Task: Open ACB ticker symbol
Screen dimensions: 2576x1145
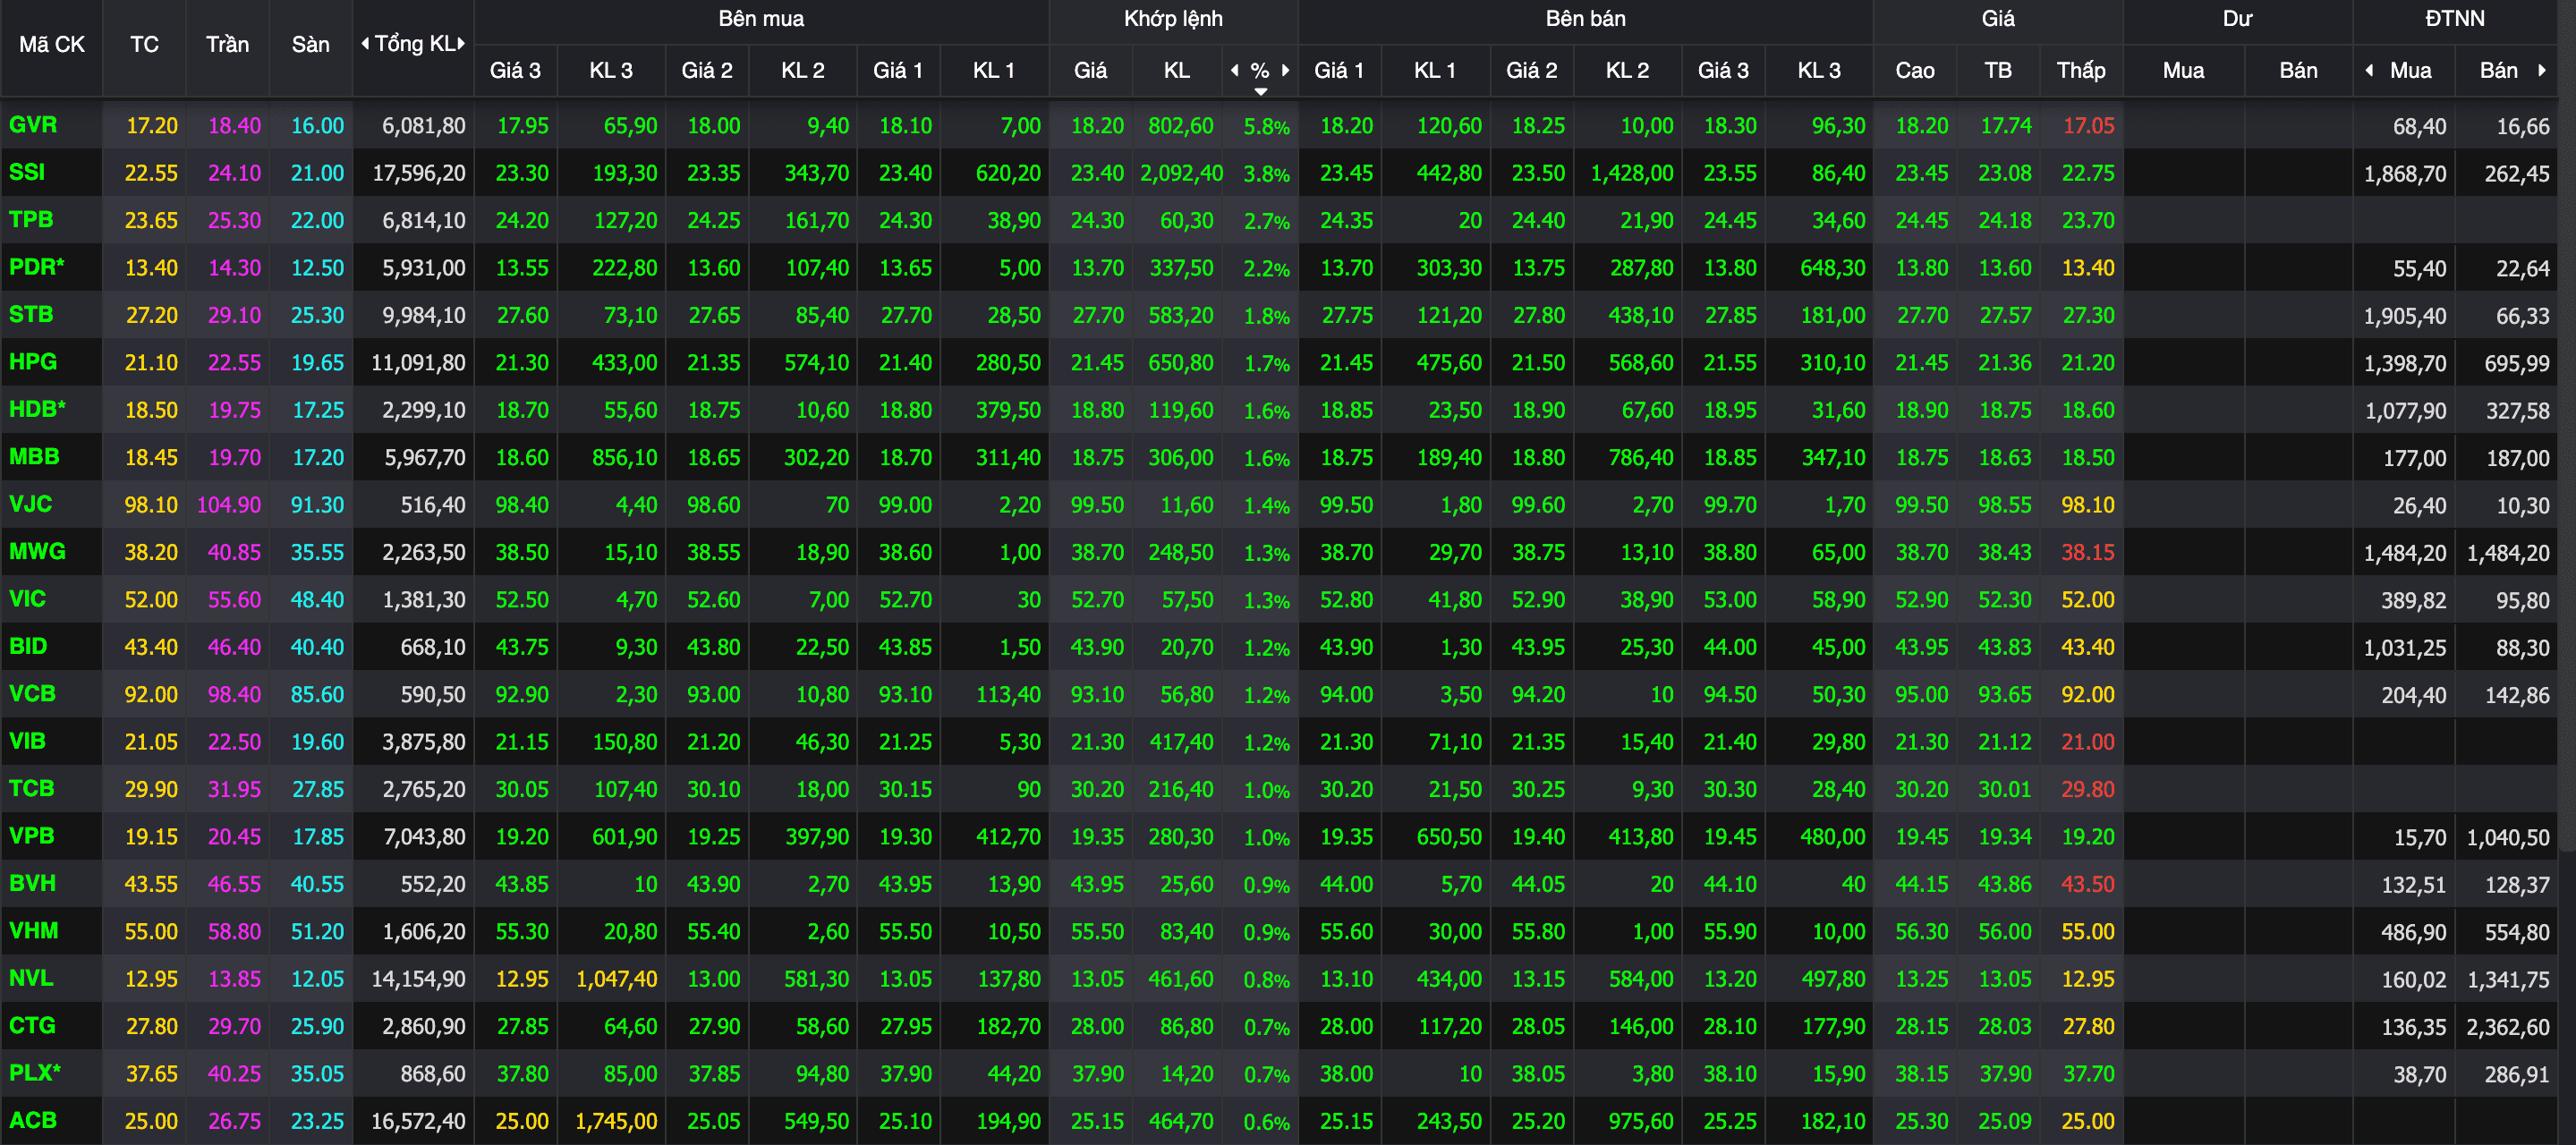Action: (x=33, y=1120)
